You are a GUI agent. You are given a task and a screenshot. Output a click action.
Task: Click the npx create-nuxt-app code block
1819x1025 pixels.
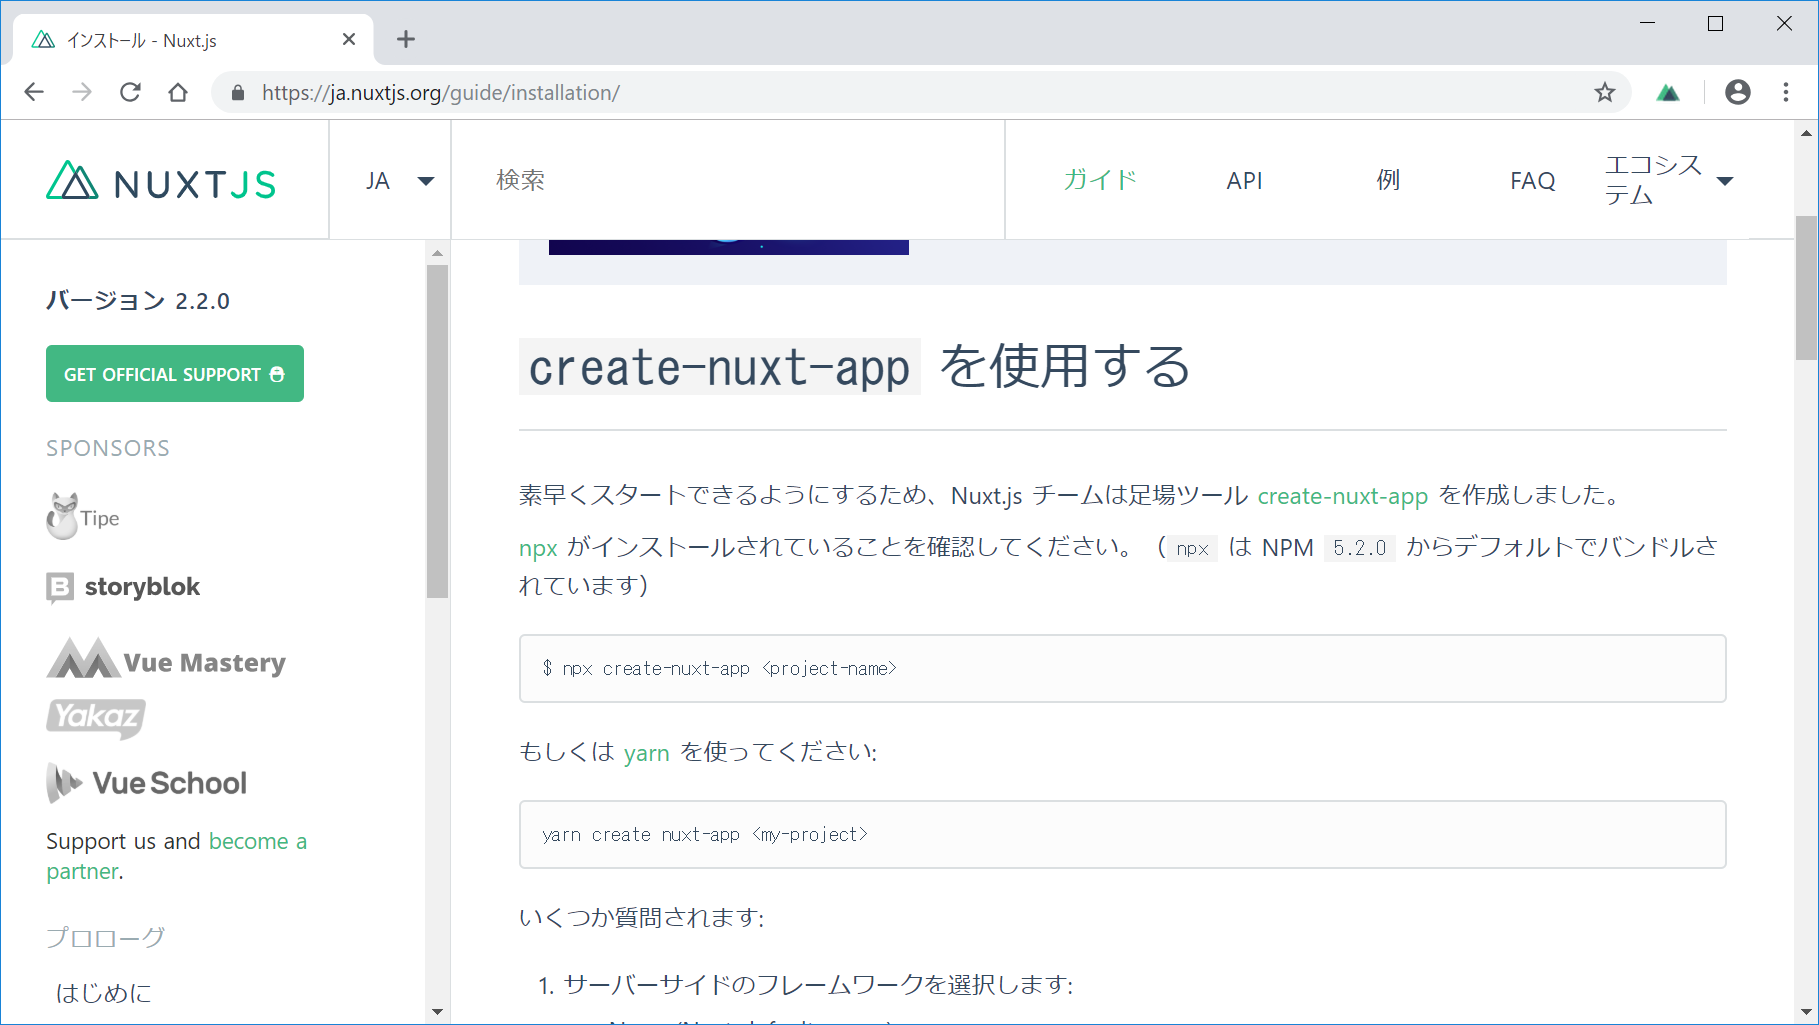click(x=1122, y=668)
